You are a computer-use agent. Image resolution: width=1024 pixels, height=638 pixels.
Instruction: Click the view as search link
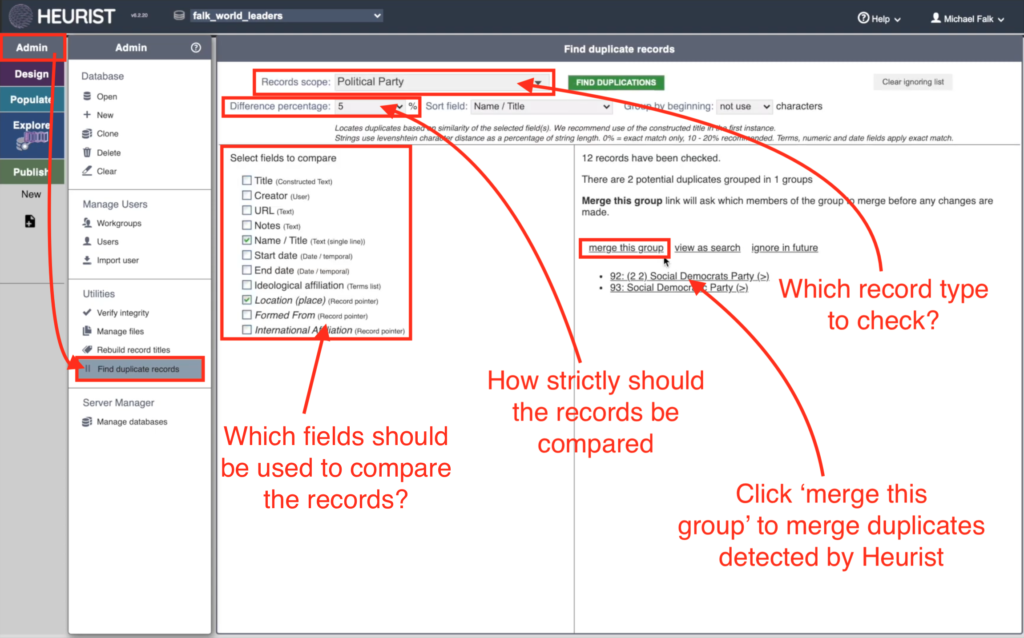coord(707,248)
